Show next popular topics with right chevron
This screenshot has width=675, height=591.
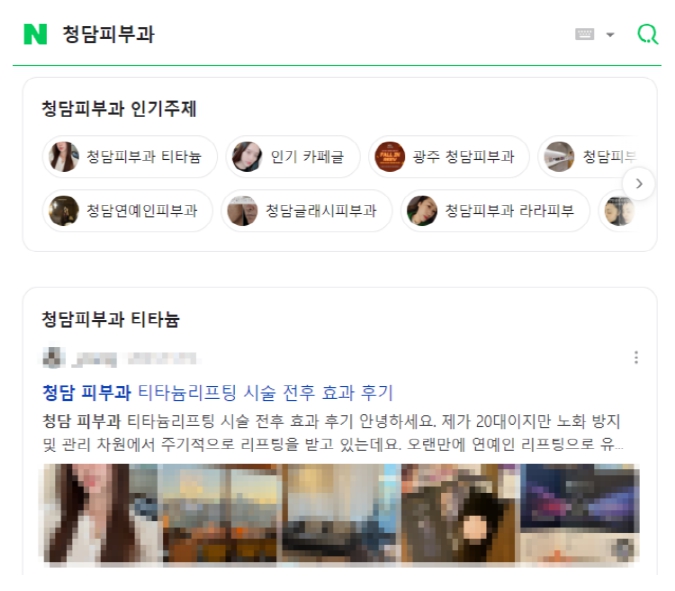point(639,184)
